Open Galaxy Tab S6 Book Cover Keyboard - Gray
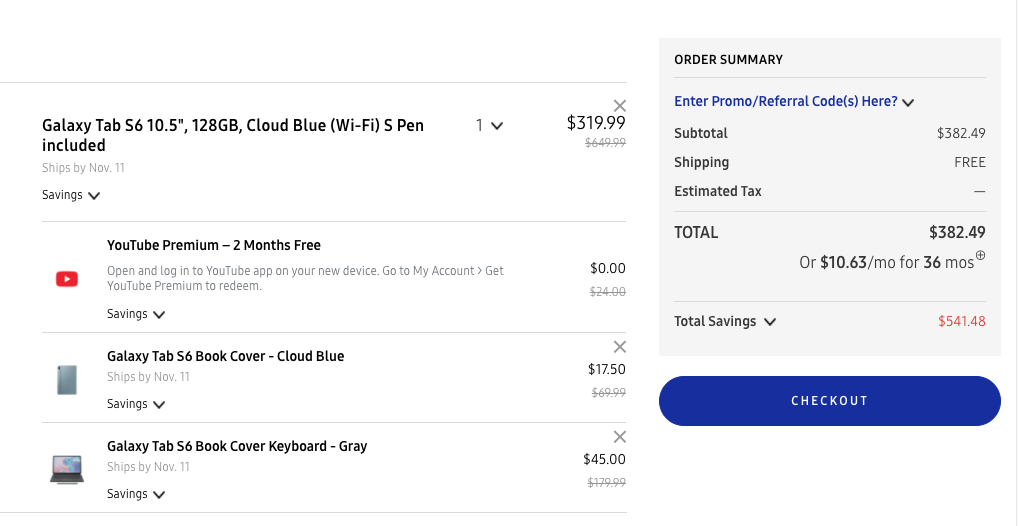This screenshot has height=526, width=1019. coord(237,446)
